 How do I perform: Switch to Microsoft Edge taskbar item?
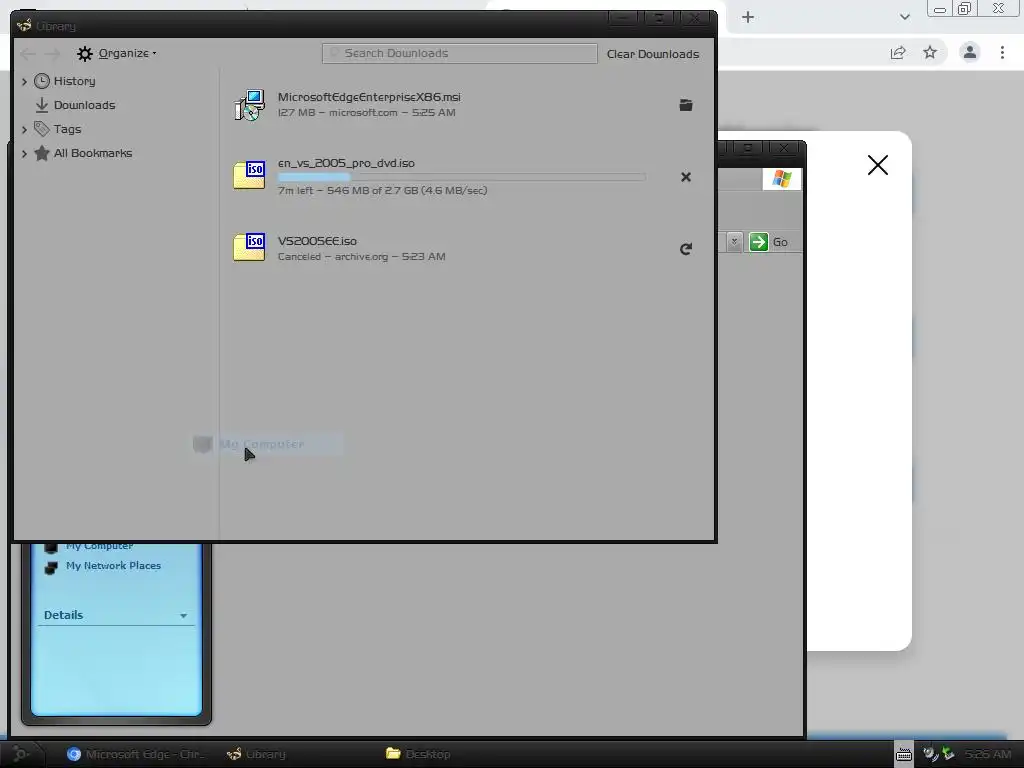[x=136, y=754]
